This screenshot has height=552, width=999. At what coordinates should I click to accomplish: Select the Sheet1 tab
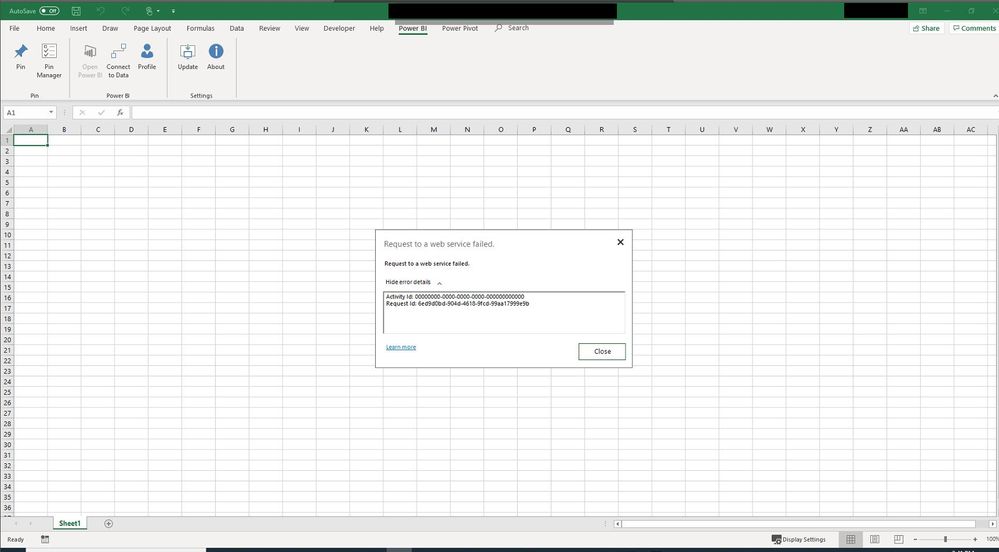click(x=69, y=523)
